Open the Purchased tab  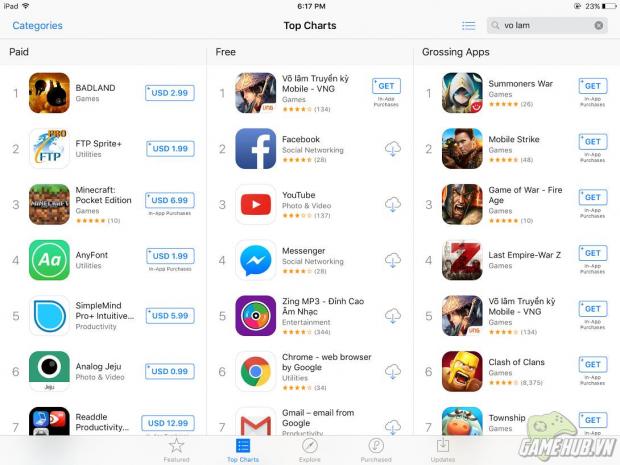(x=376, y=450)
